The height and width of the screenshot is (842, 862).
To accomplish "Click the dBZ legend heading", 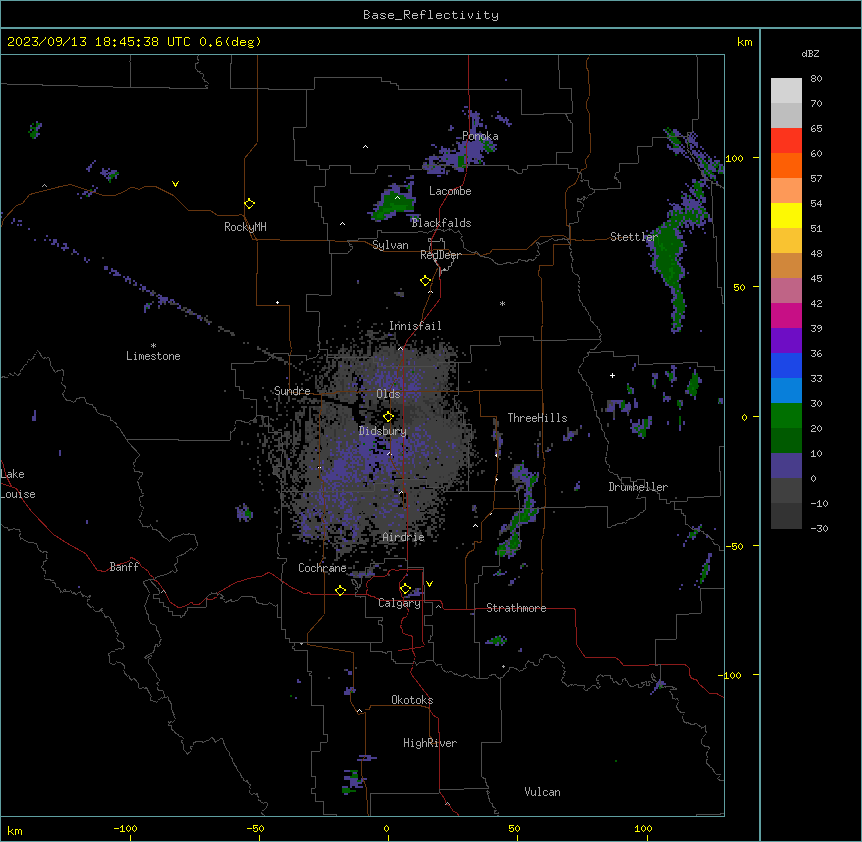I will click(810, 54).
